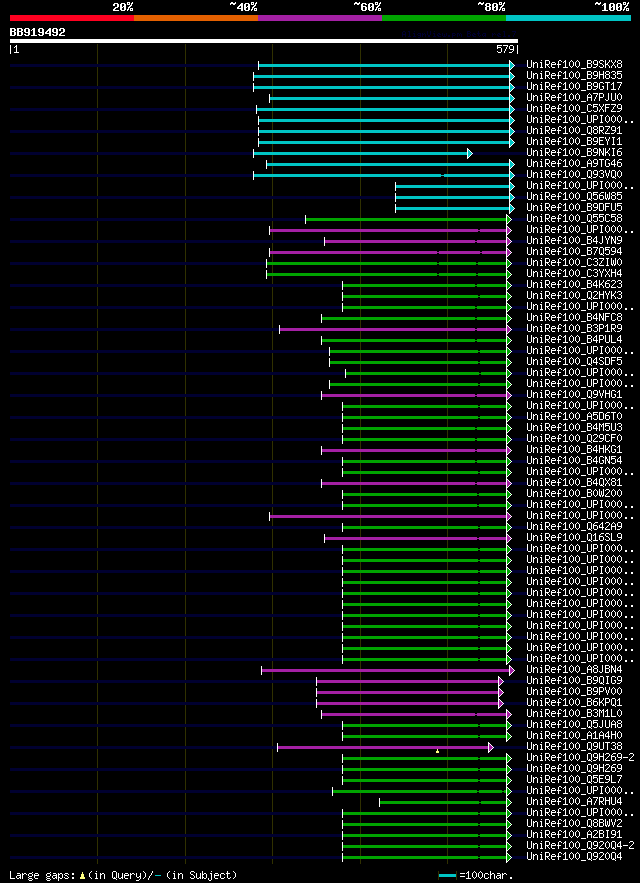Click the green alignment bar for A7RHU4
640x883 pixels.
[446, 802]
